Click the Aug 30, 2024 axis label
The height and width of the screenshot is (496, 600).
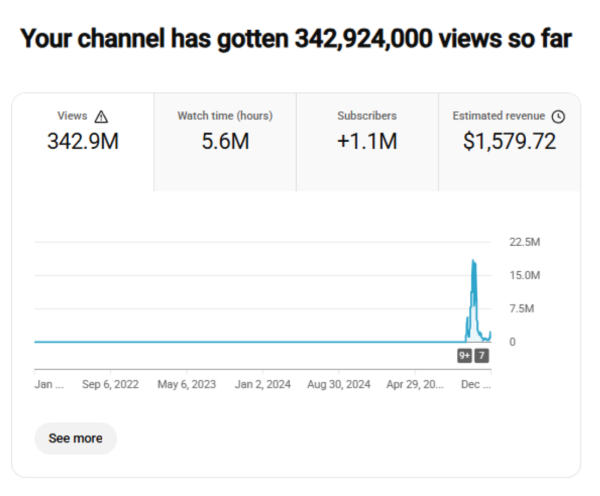pos(340,384)
